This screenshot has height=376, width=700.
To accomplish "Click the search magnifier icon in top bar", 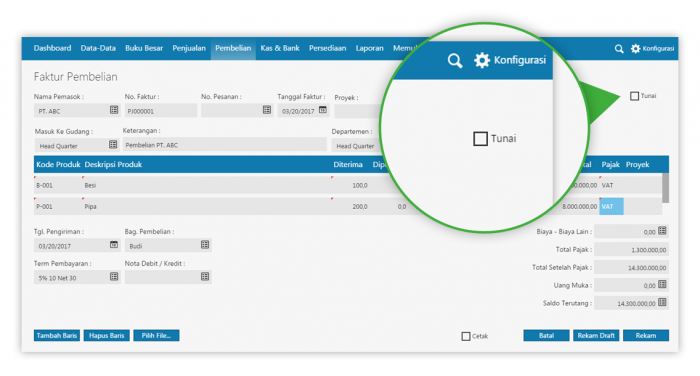I will 619,49.
